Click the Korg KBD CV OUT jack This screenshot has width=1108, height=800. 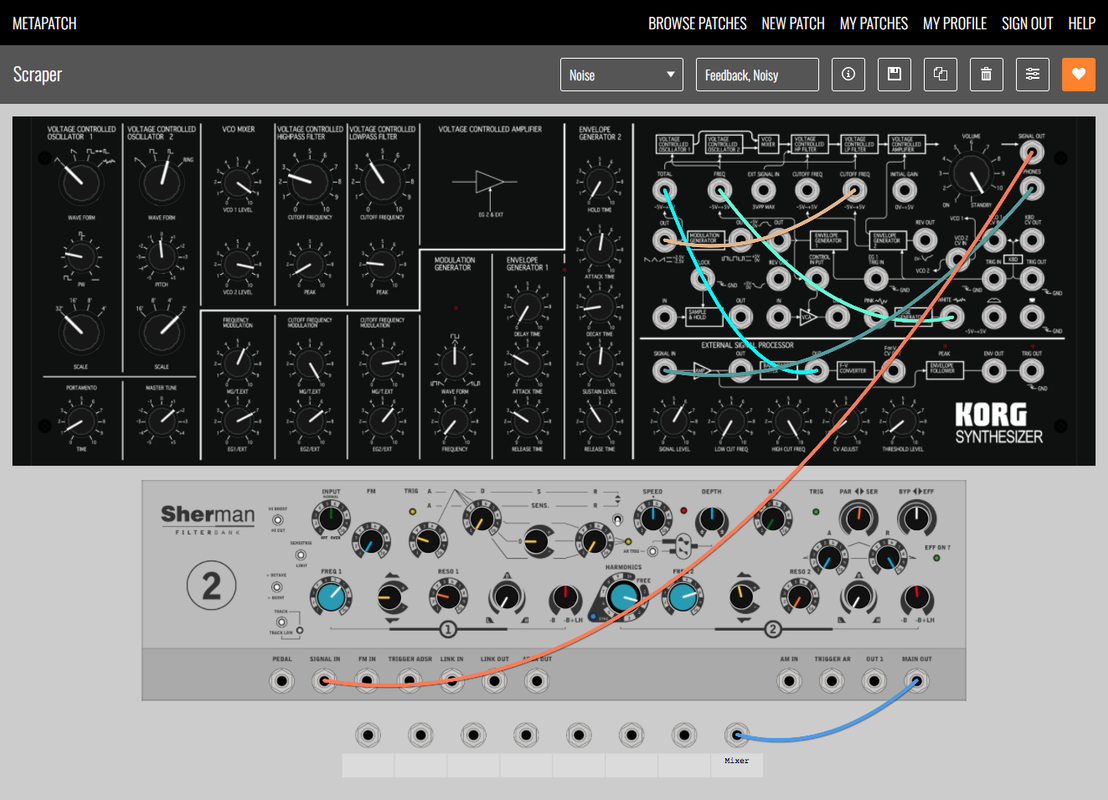pos(1032,240)
